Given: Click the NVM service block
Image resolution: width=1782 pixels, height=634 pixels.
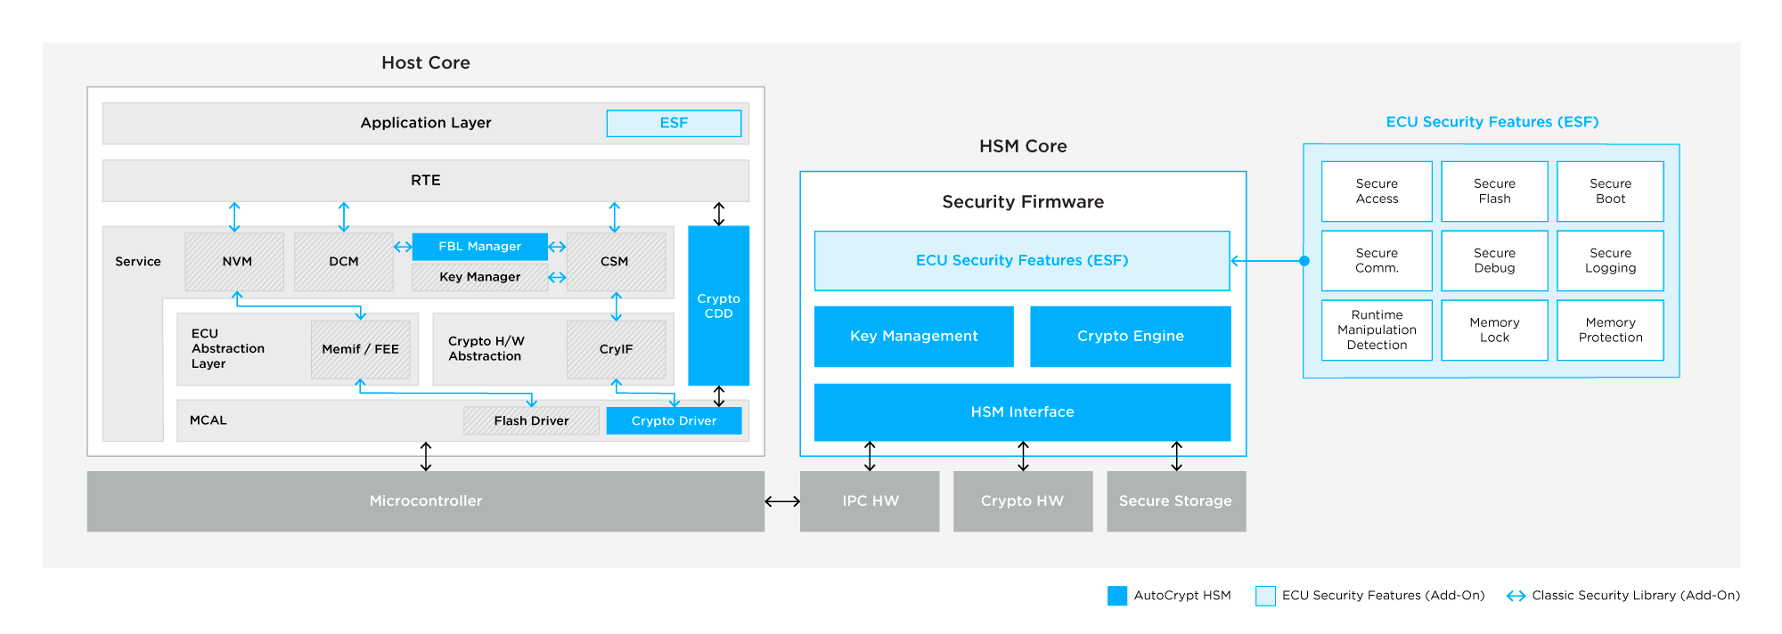Looking at the screenshot, I should pyautogui.click(x=235, y=262).
